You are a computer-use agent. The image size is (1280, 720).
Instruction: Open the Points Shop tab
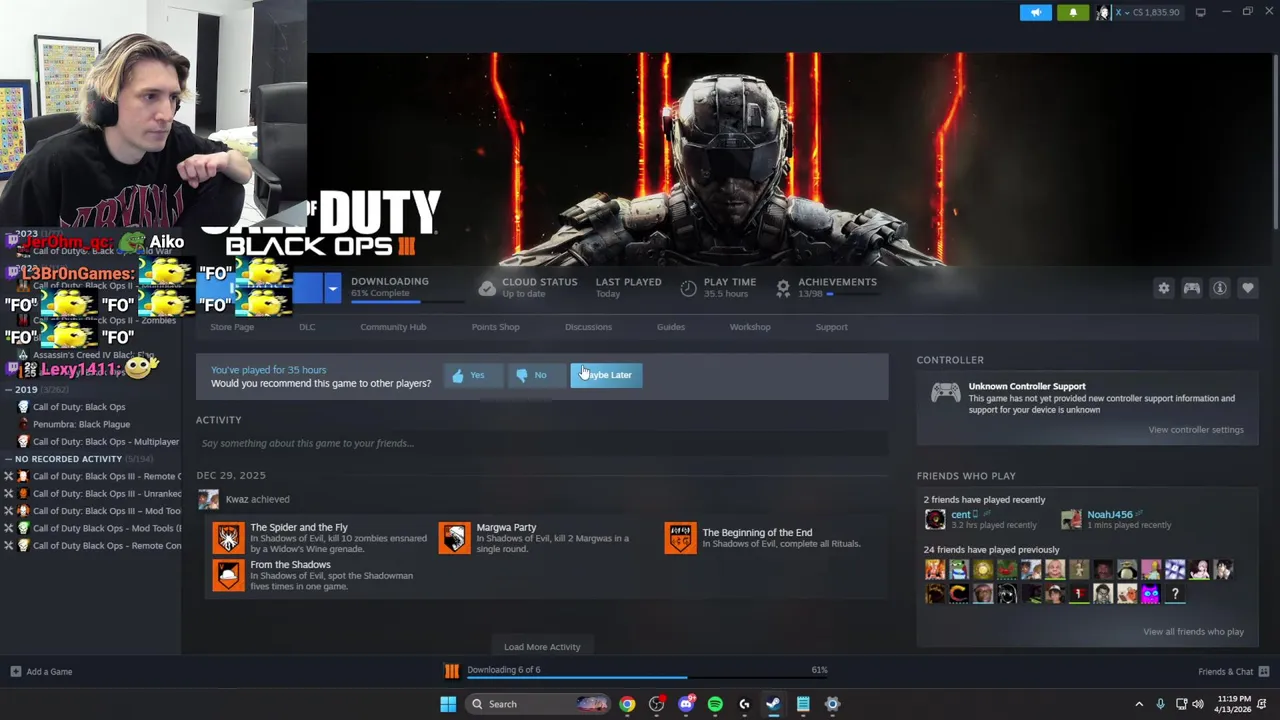pos(495,327)
